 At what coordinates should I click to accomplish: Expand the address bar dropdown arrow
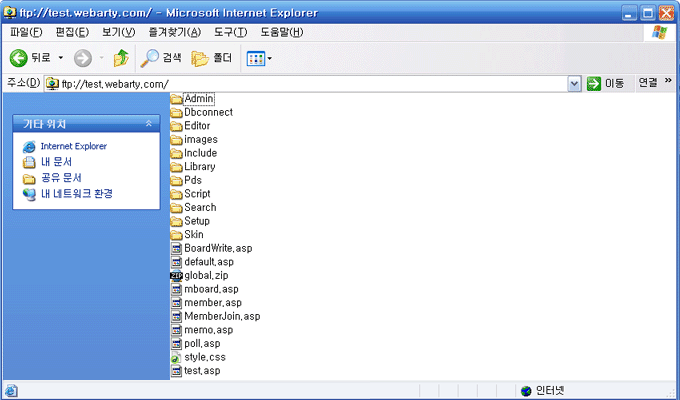coord(574,84)
